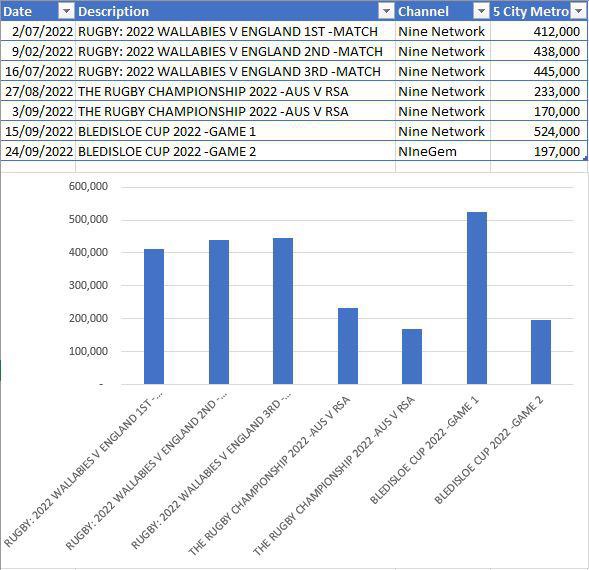This screenshot has width=589, height=570.
Task: Select cell Bledisloe Cup 2022 -Game 2
Action: coord(235,151)
